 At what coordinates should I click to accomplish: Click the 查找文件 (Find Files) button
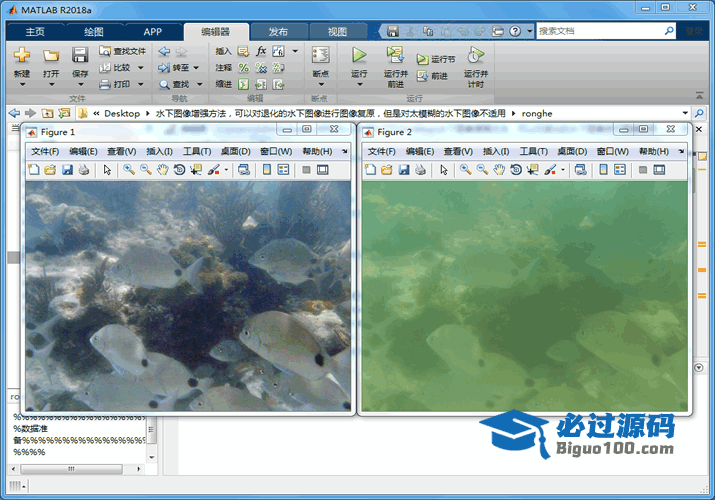(x=123, y=51)
